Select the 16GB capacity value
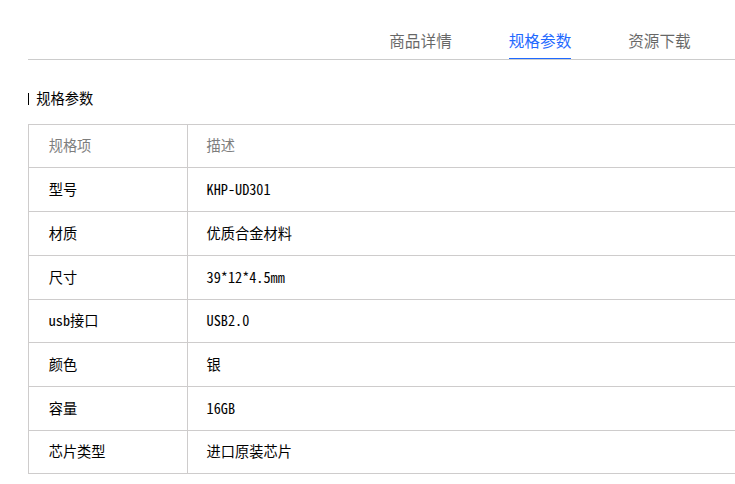 tap(221, 409)
